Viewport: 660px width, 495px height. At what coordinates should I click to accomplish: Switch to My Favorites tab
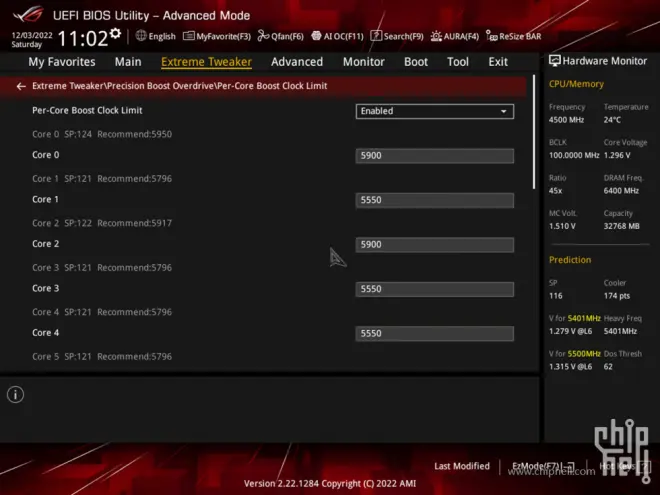pos(62,62)
